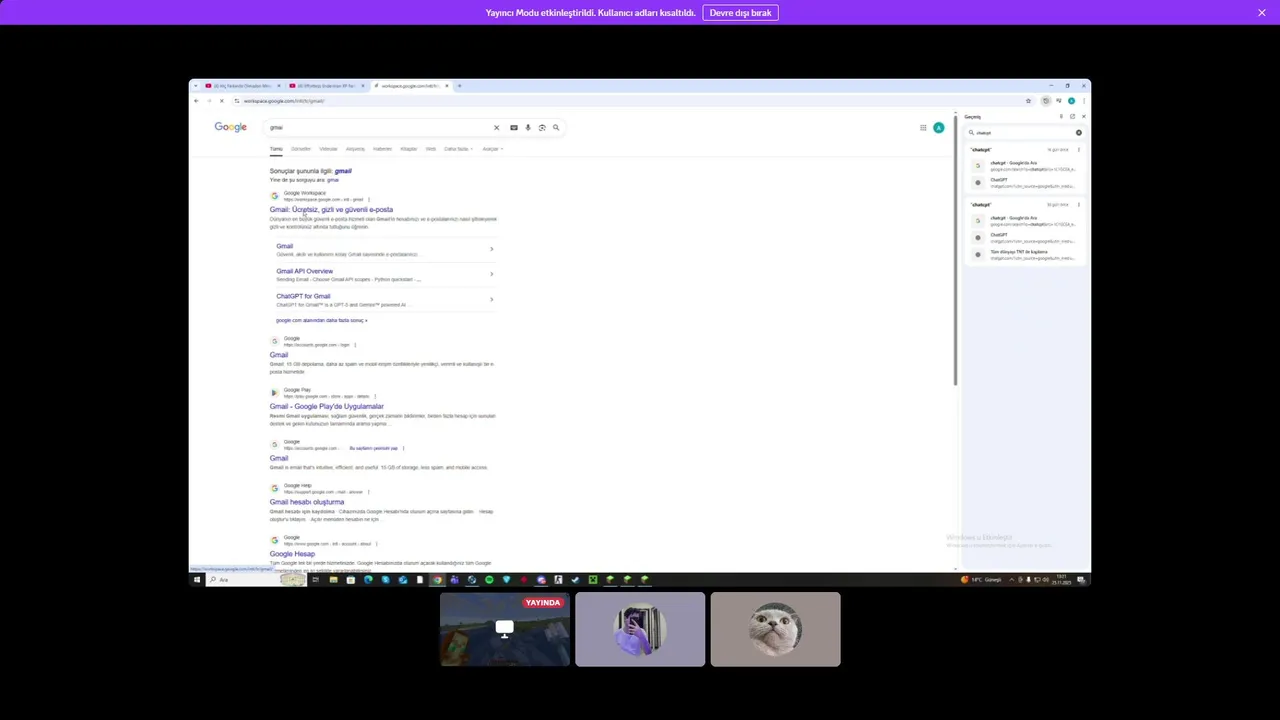Click Devre dışı bırak button

pyautogui.click(x=740, y=13)
